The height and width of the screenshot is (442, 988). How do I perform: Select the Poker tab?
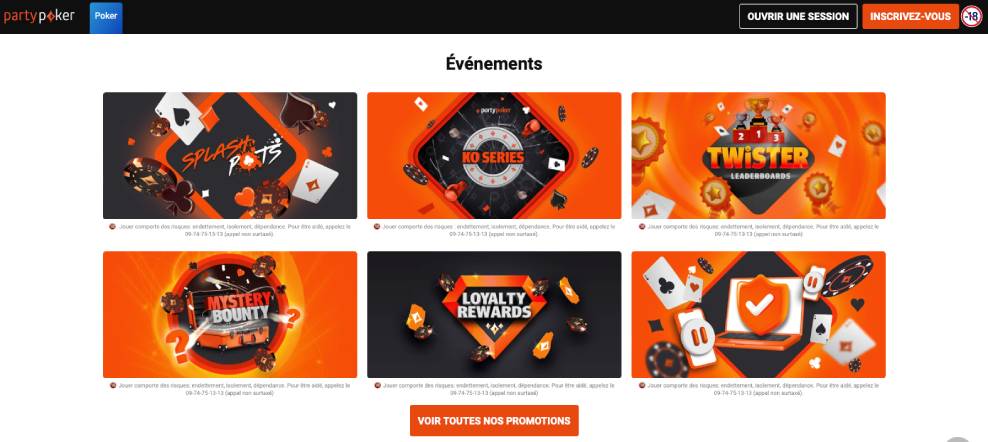[x=106, y=17]
